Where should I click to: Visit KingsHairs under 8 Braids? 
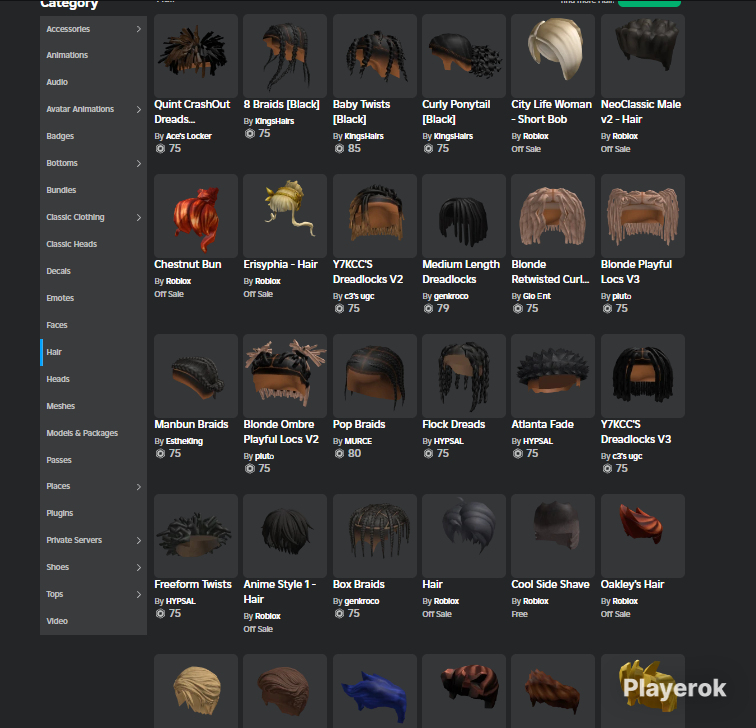point(274,121)
